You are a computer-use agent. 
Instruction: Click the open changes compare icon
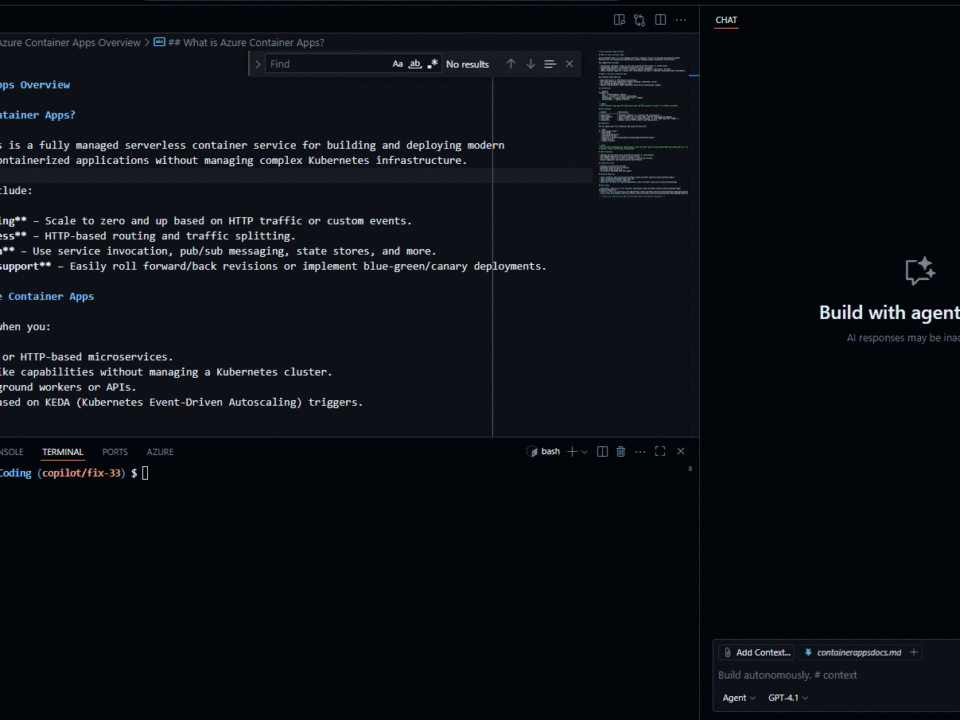coord(640,20)
